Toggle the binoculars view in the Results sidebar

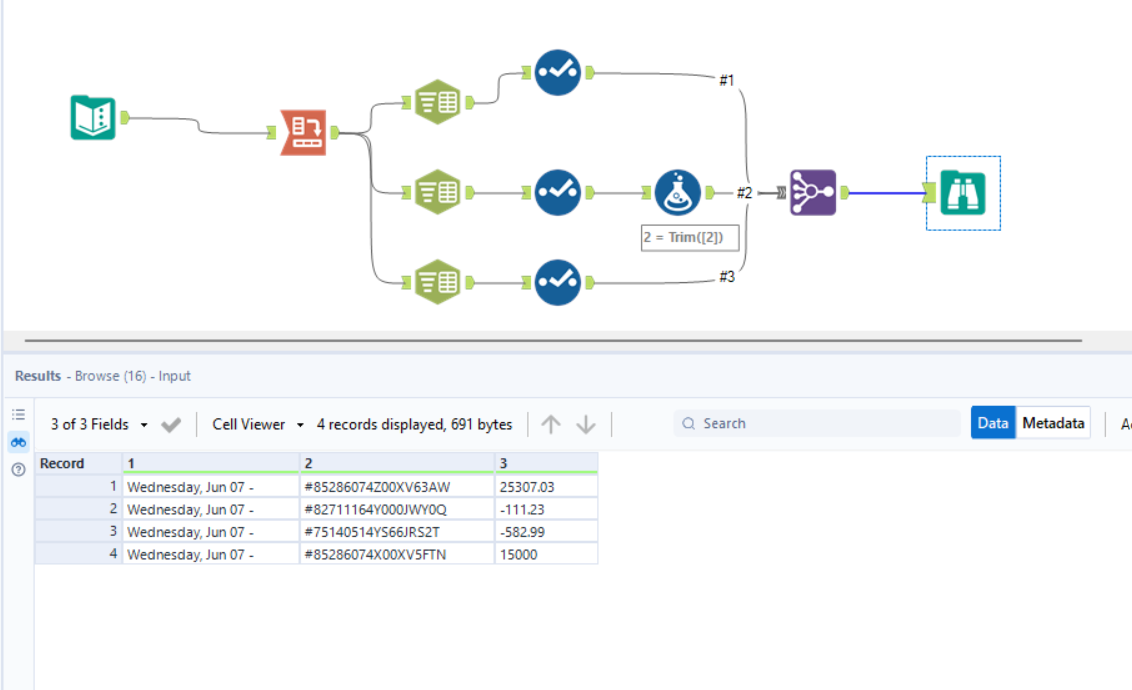coord(18,441)
